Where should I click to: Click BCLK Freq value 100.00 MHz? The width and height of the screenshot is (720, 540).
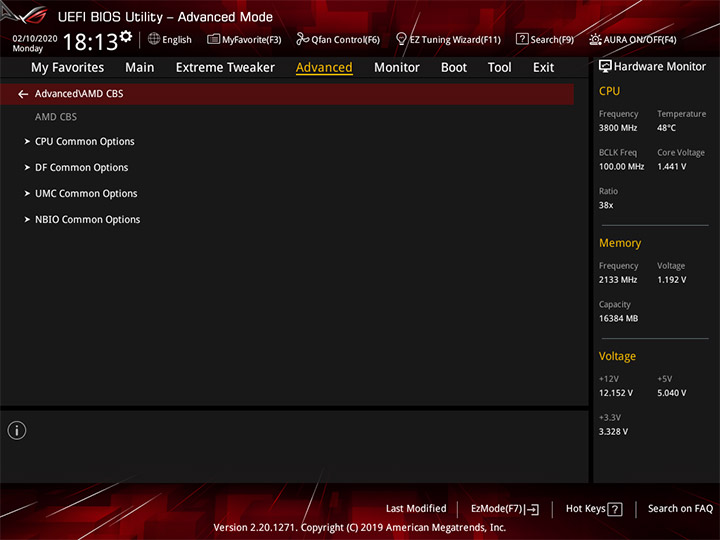tap(621, 167)
